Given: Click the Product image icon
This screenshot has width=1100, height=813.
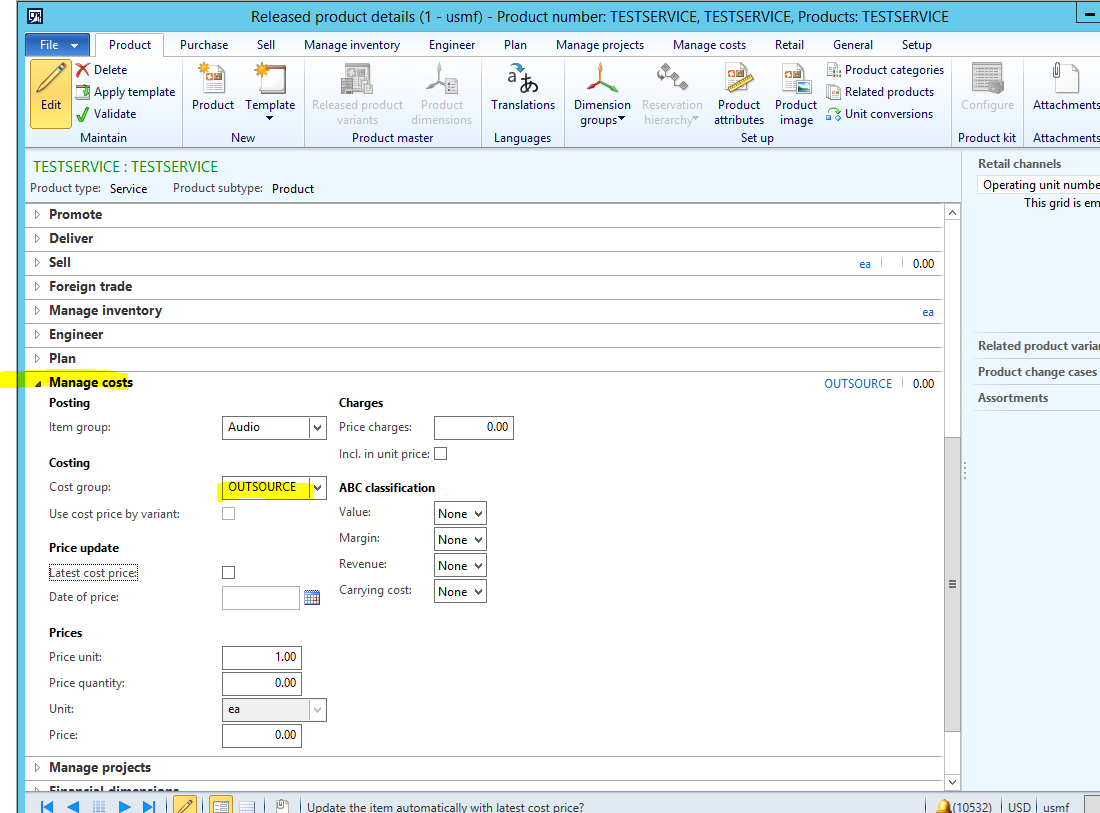Looking at the screenshot, I should tap(796, 80).
